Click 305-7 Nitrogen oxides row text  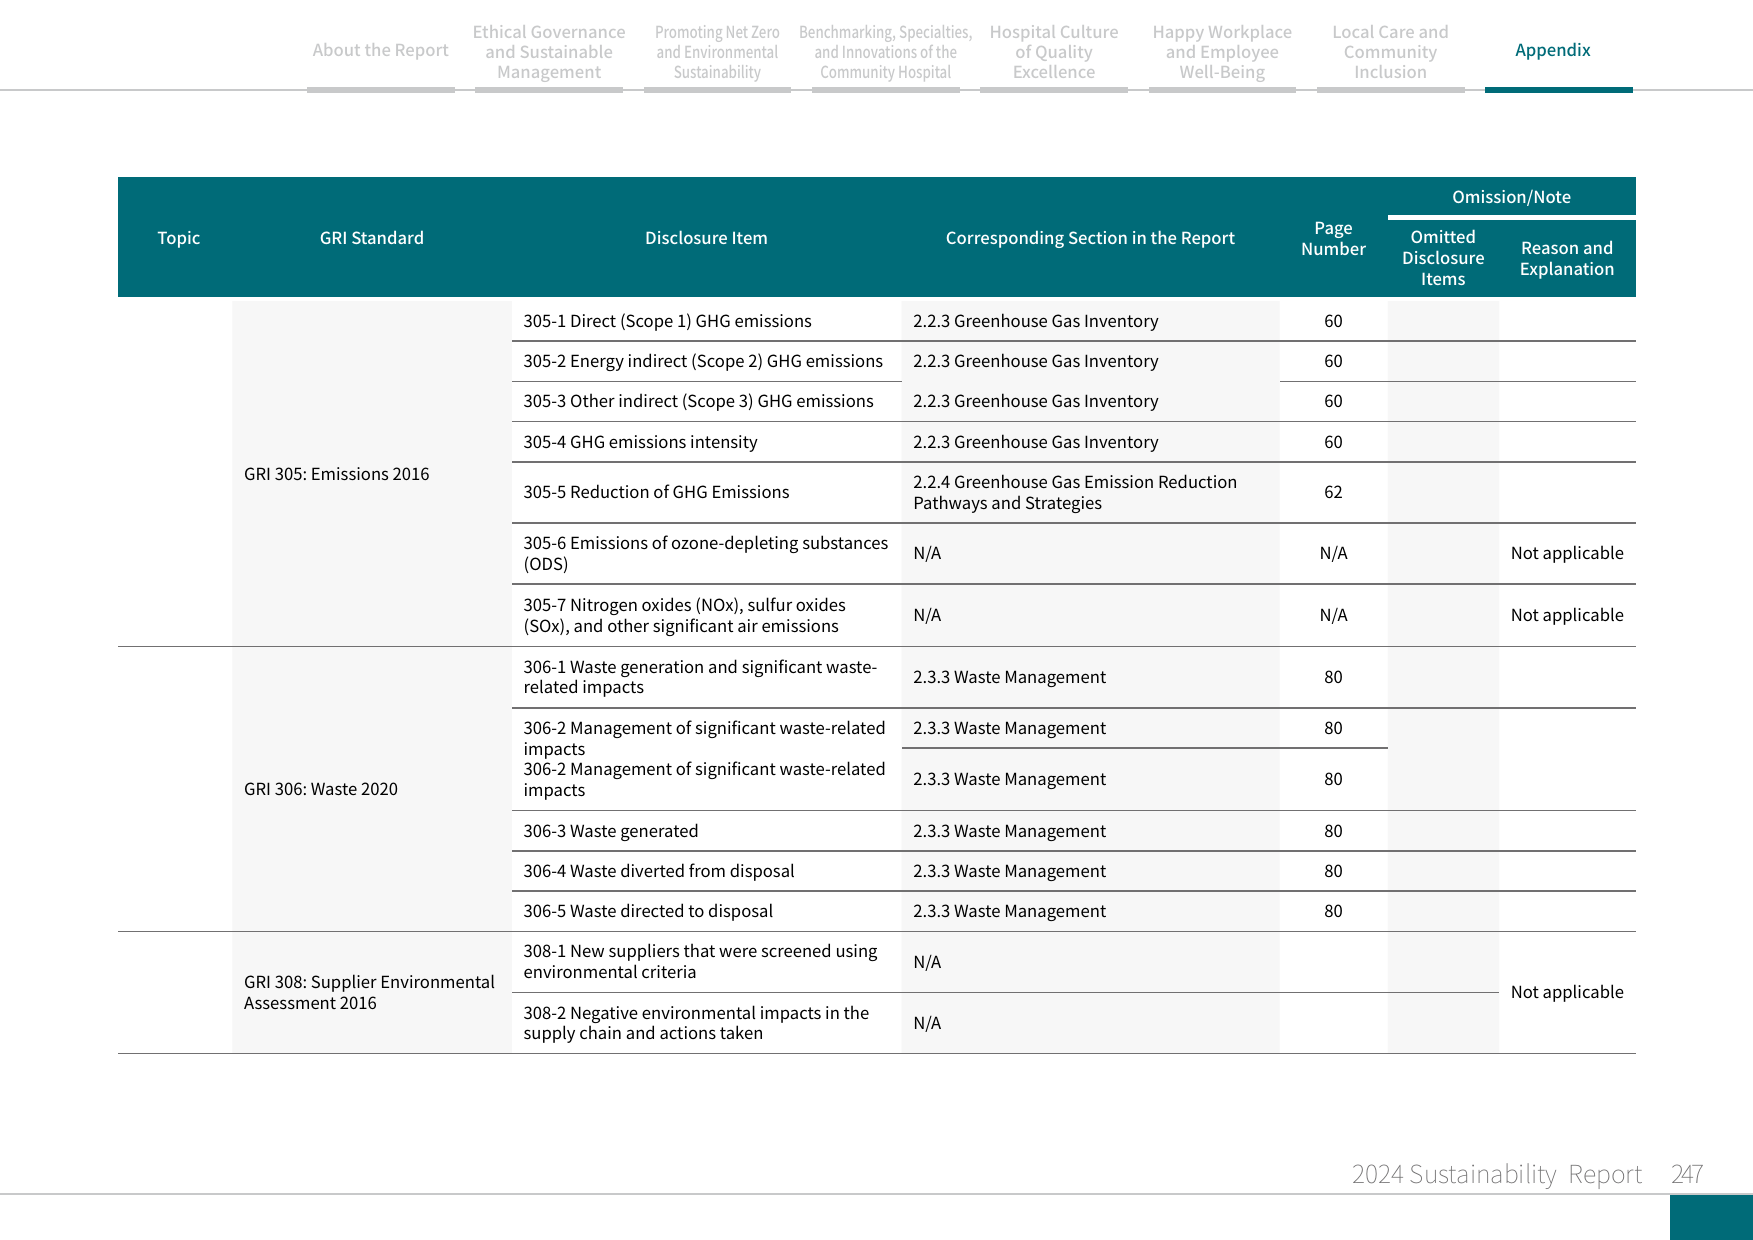[684, 615]
